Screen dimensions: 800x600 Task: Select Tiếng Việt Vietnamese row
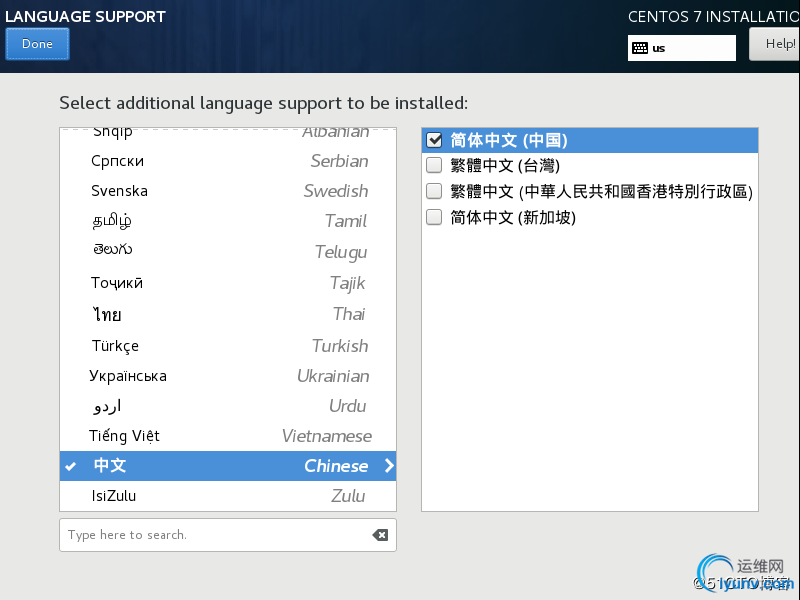pyautogui.click(x=228, y=436)
